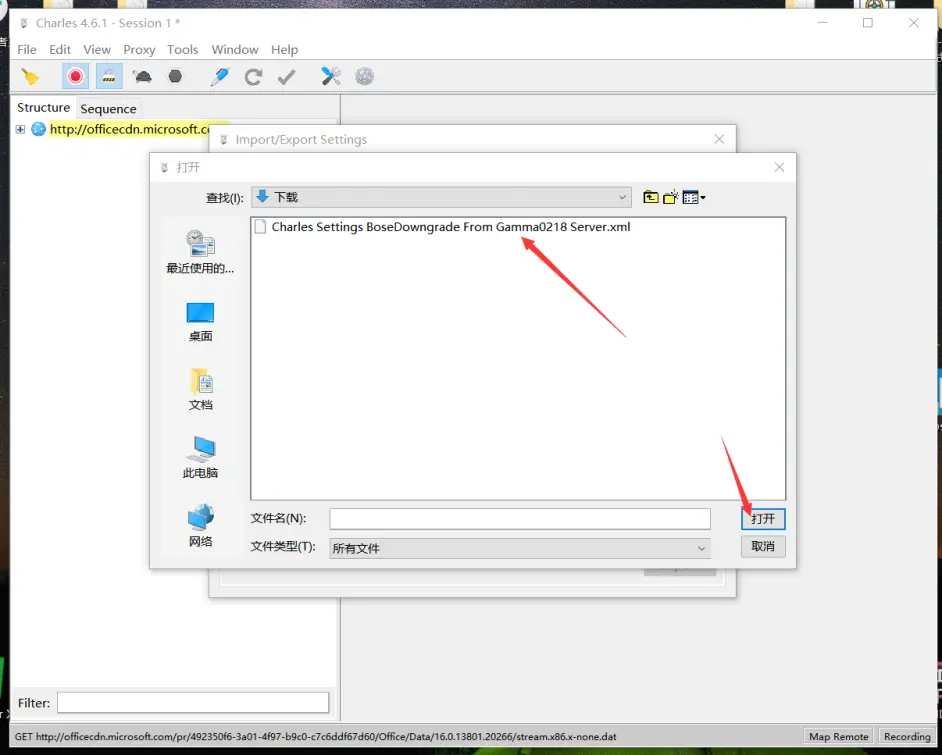Click the 文件名 filename input field
The width and height of the screenshot is (942, 755).
[x=520, y=519]
